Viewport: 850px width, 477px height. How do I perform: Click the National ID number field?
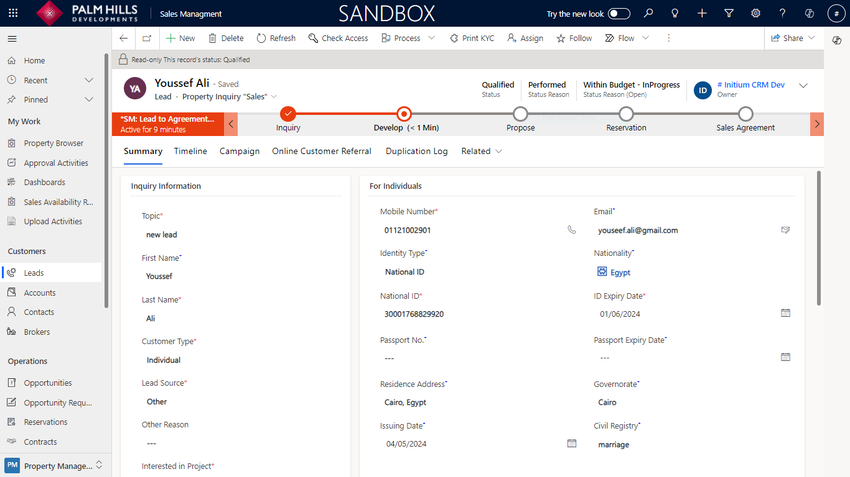[x=470, y=314]
